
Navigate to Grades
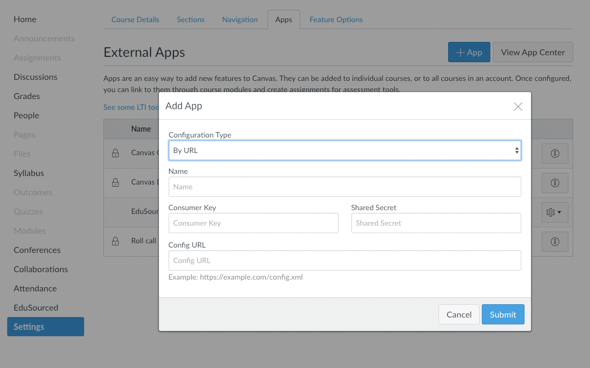pyautogui.click(x=27, y=96)
